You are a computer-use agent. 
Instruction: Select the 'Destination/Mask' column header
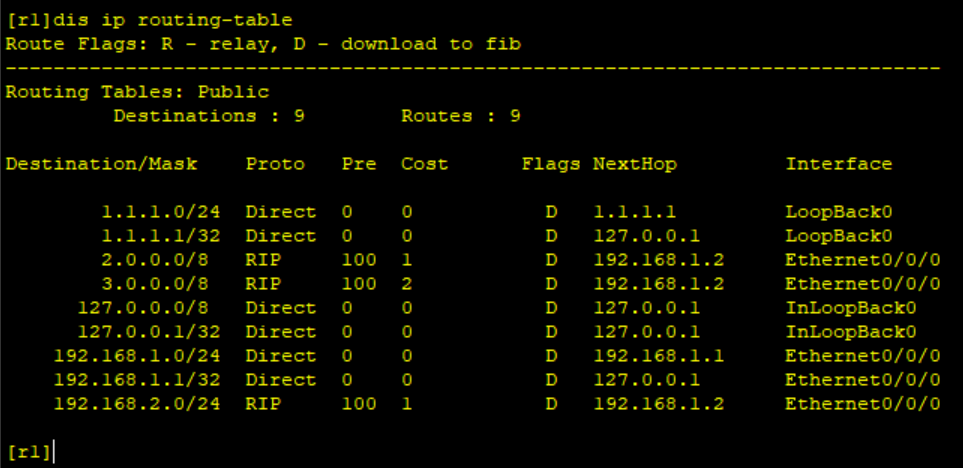coord(101,164)
